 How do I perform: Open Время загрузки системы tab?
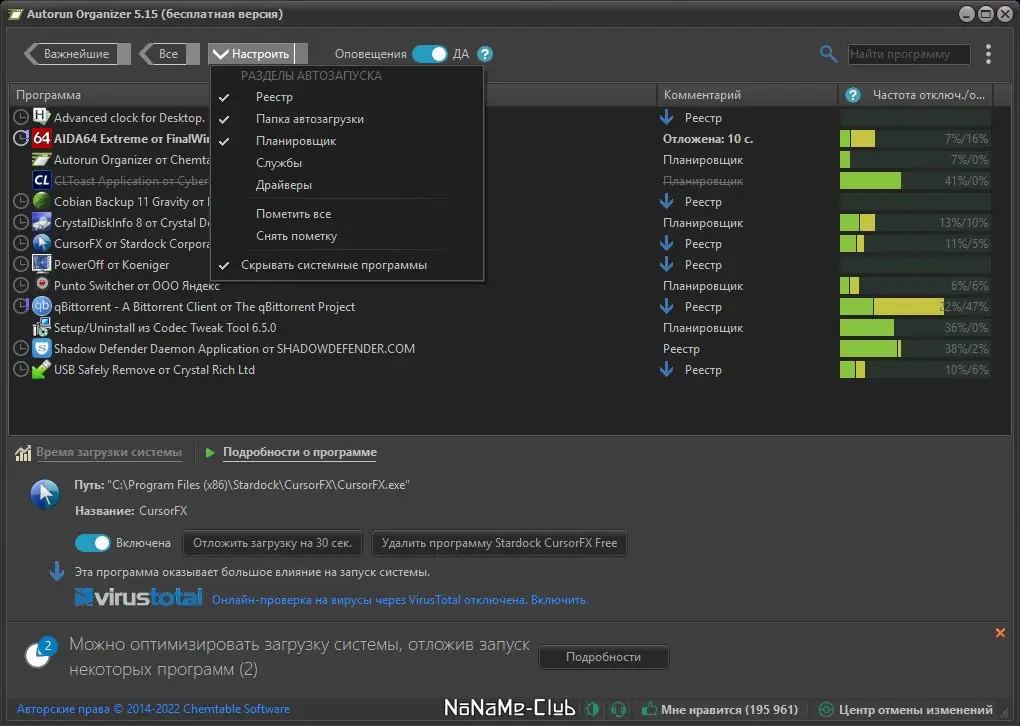coord(109,452)
